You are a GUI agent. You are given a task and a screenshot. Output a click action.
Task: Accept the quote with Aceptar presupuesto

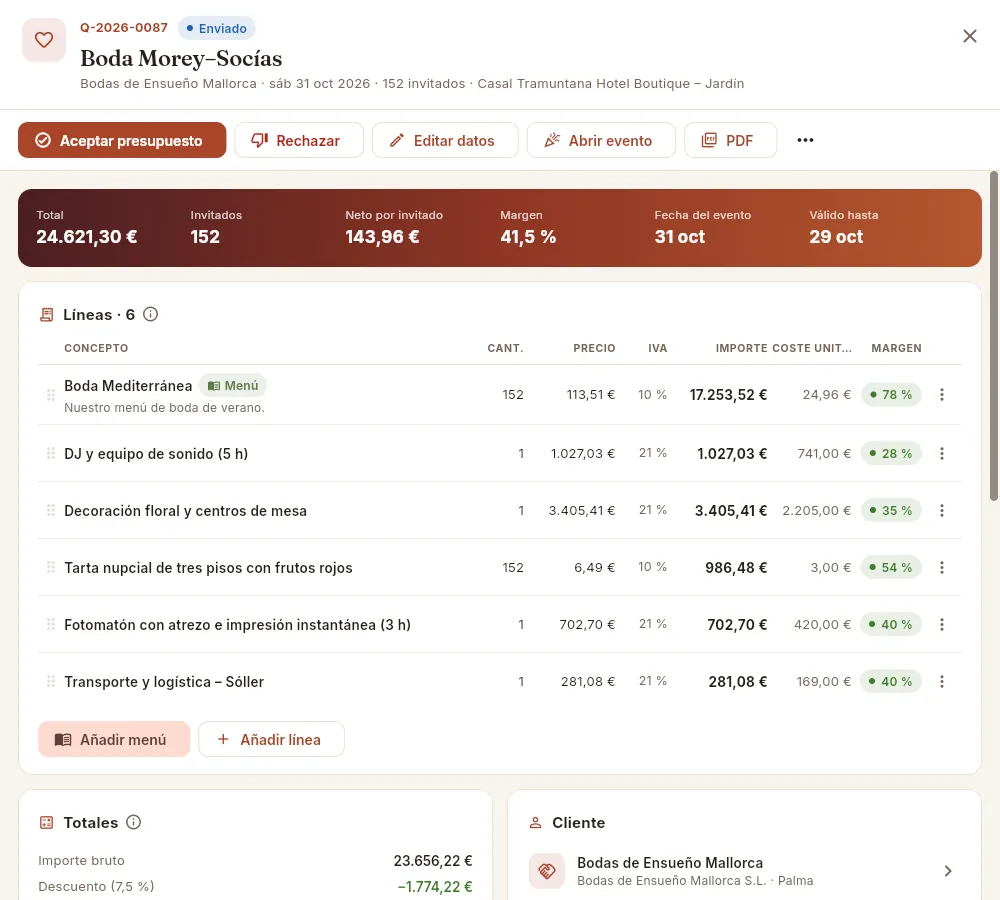tap(122, 140)
